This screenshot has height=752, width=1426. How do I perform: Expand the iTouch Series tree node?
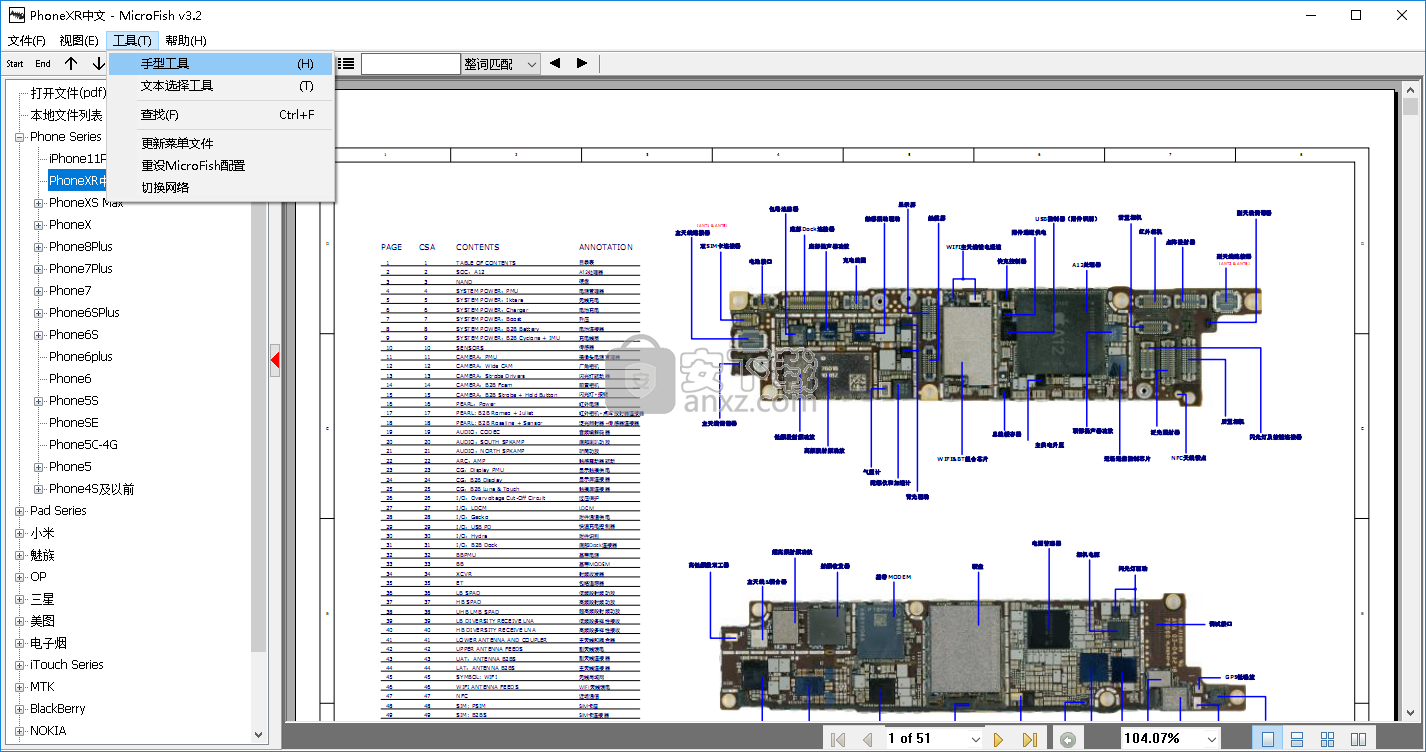(x=20, y=665)
